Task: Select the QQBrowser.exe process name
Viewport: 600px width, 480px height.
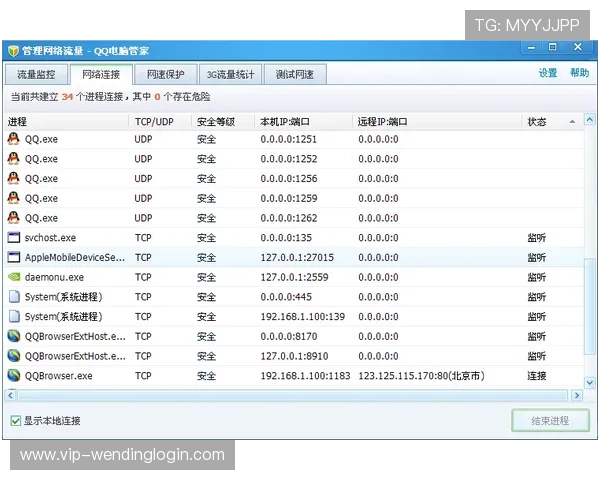Action: click(59, 376)
